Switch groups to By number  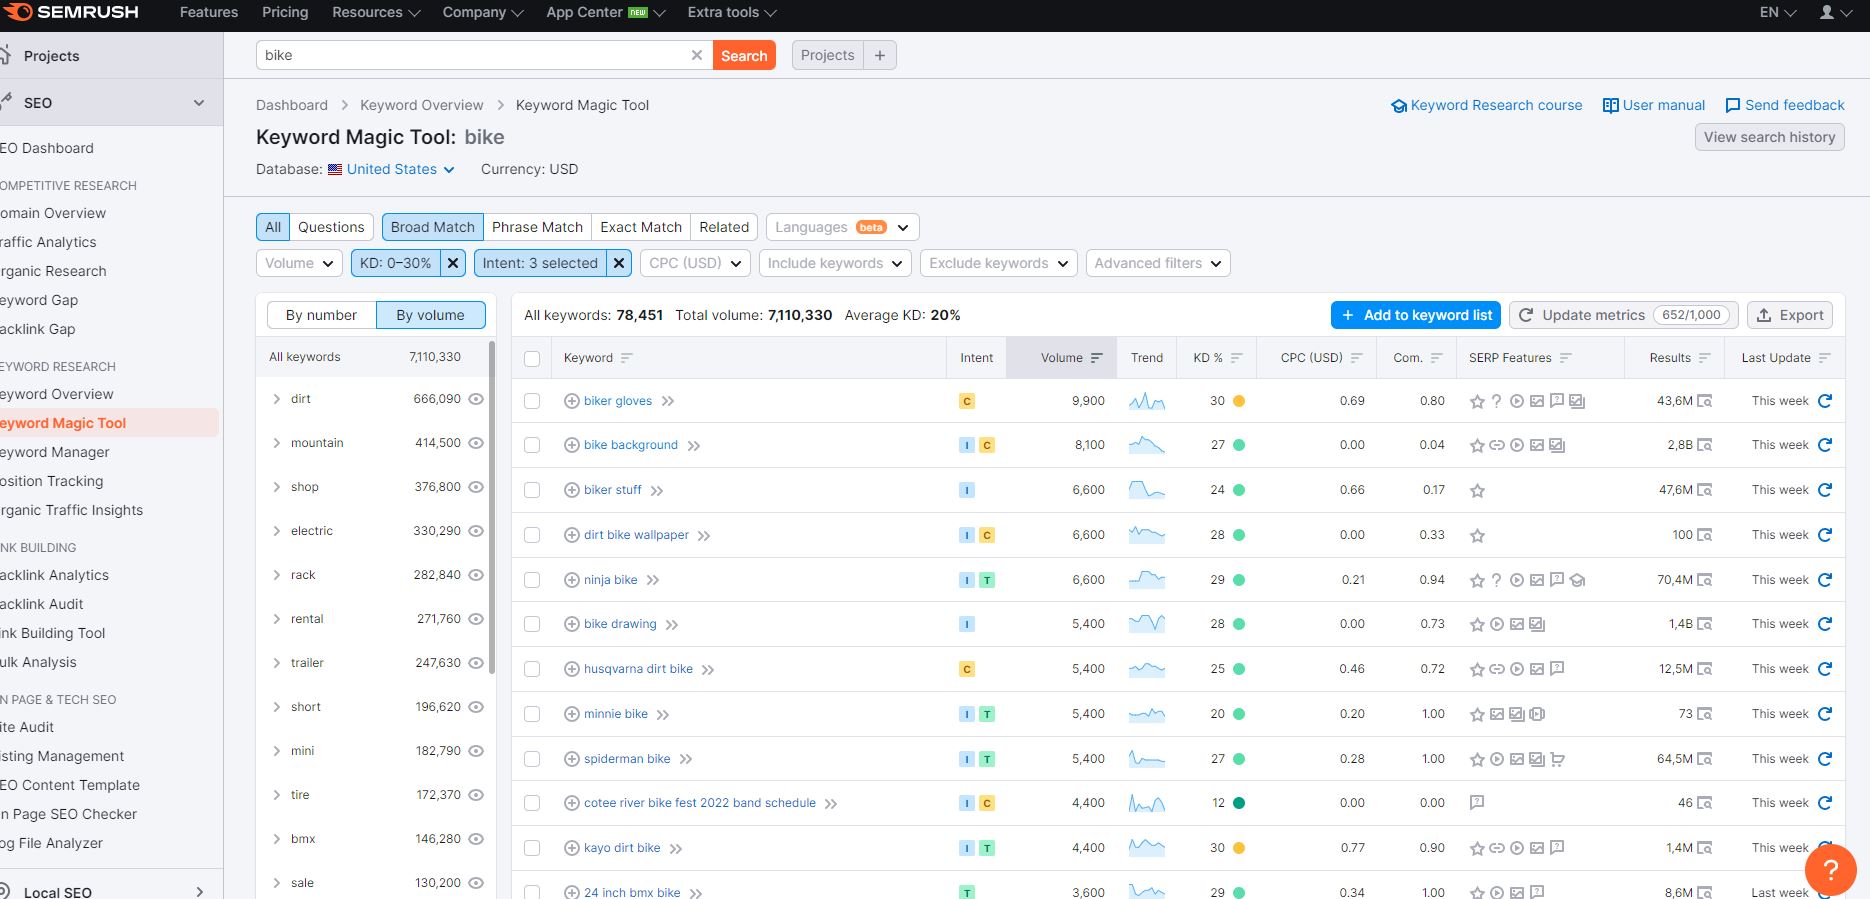click(321, 315)
